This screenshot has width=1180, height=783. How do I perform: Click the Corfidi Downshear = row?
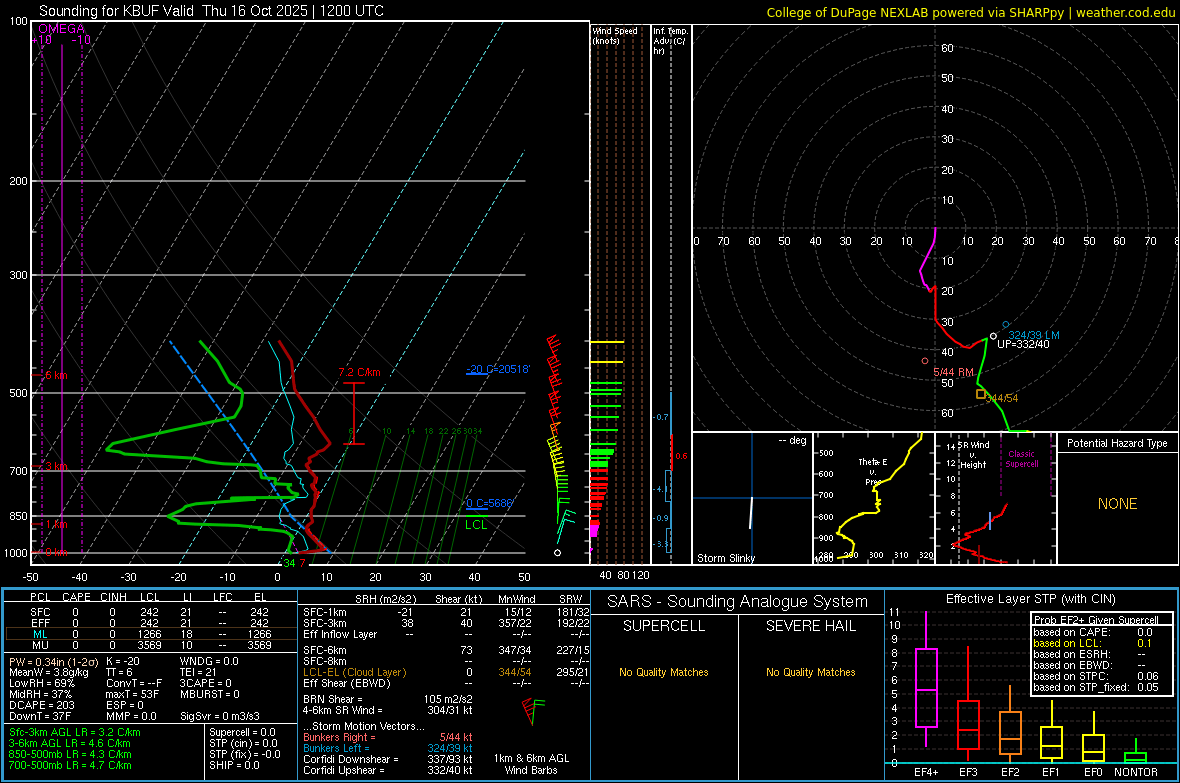(x=388, y=759)
